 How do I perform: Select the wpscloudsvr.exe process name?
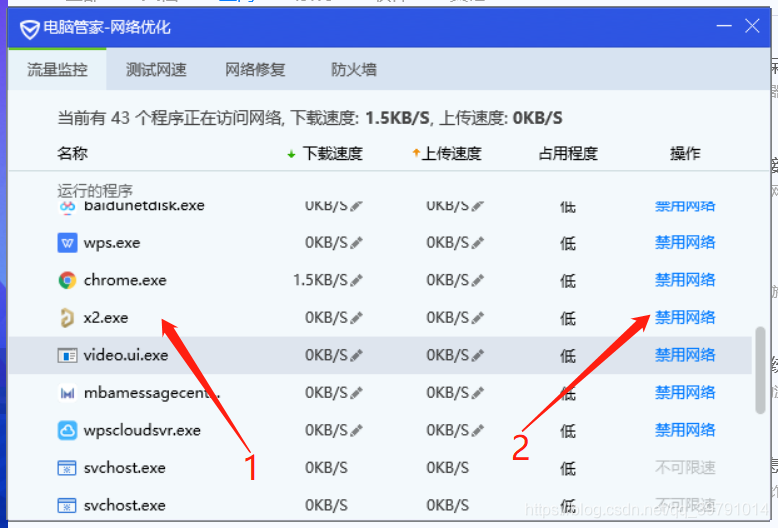(142, 430)
